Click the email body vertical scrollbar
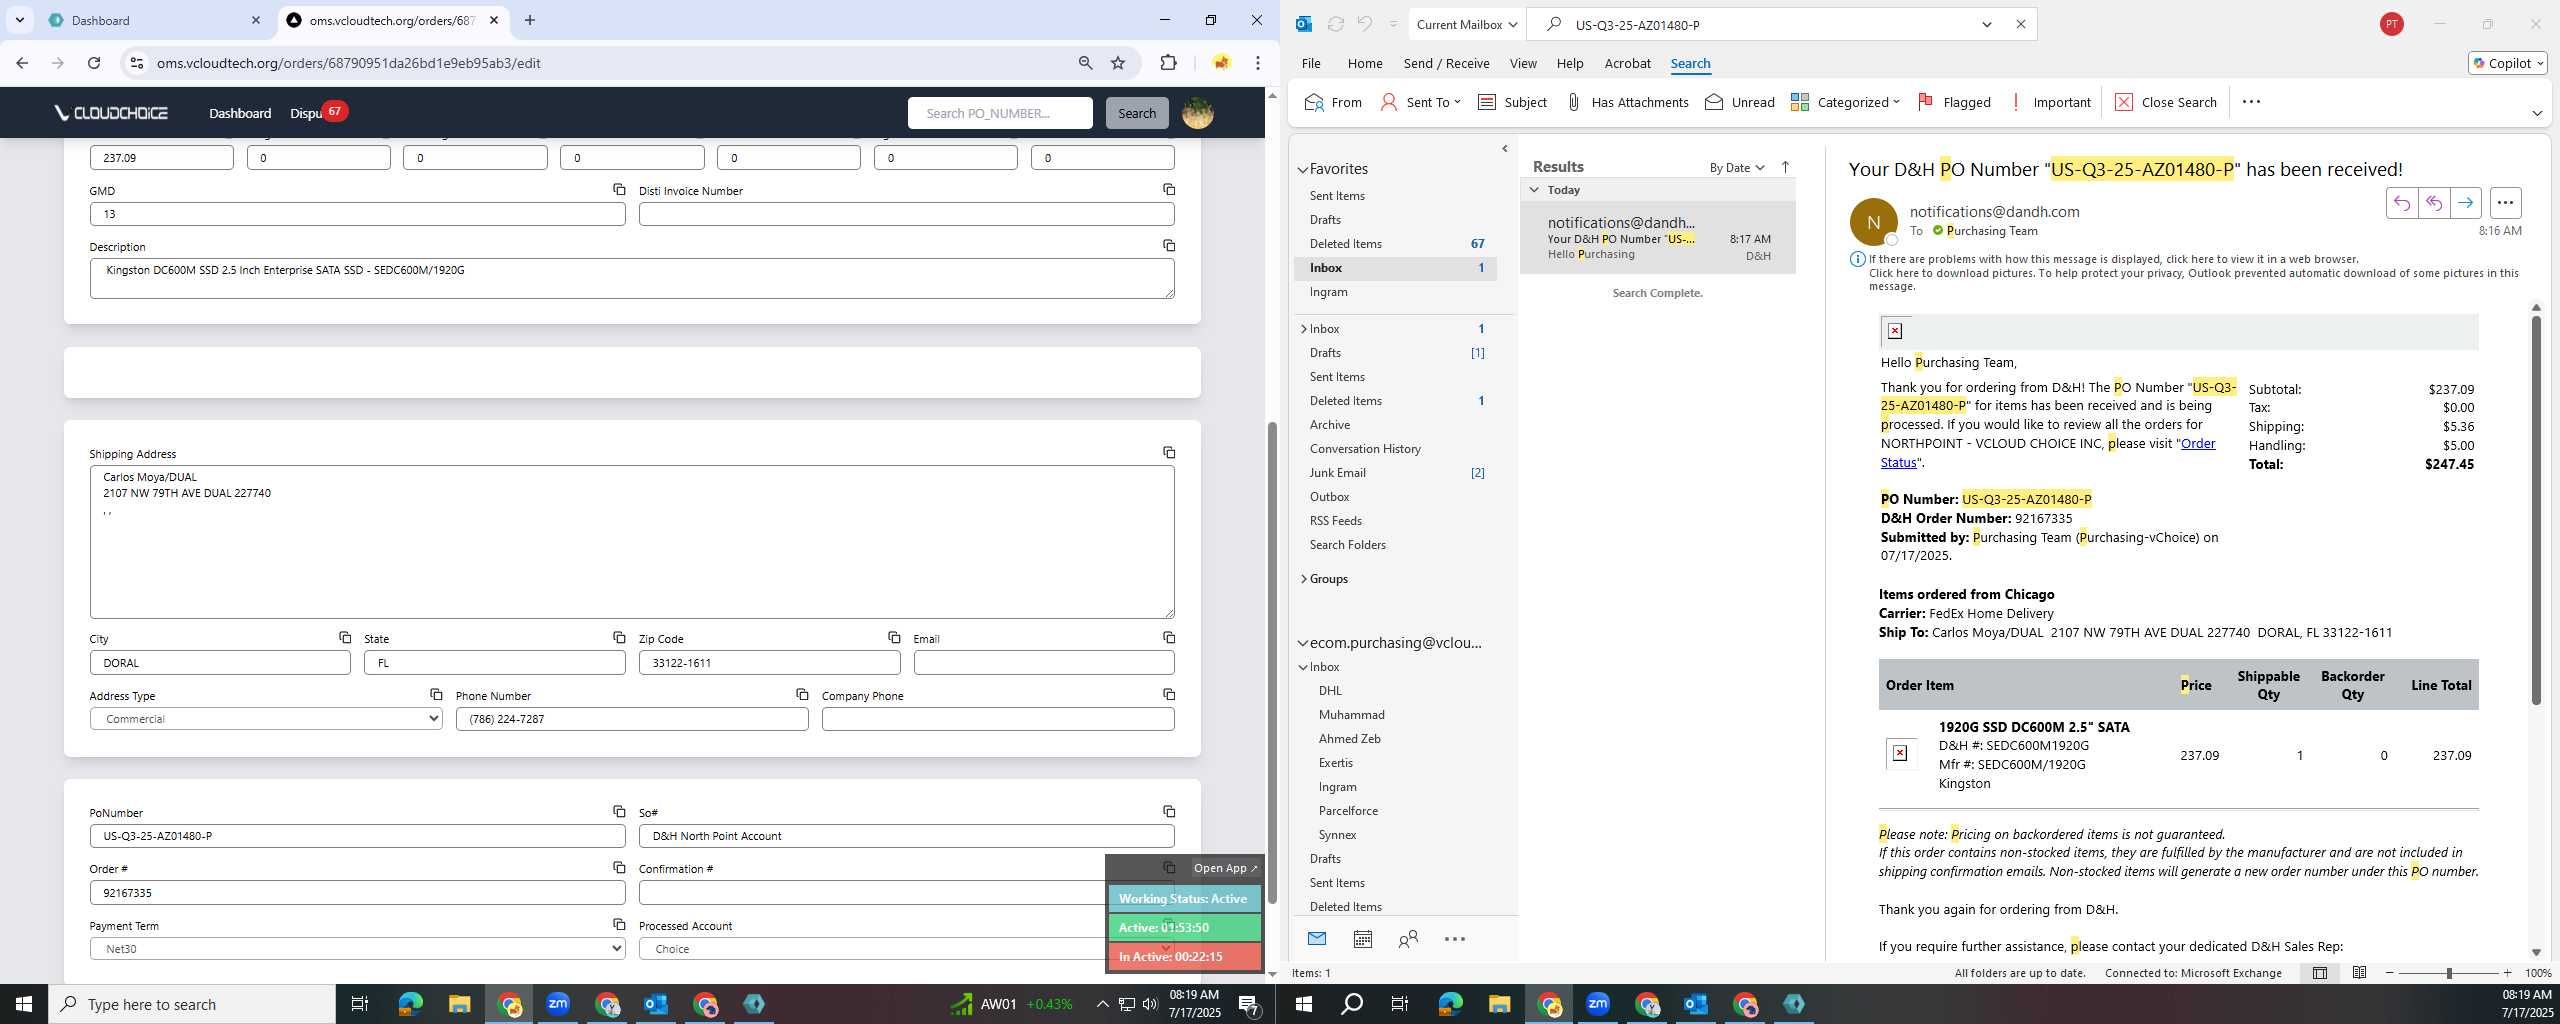 (x=2535, y=510)
